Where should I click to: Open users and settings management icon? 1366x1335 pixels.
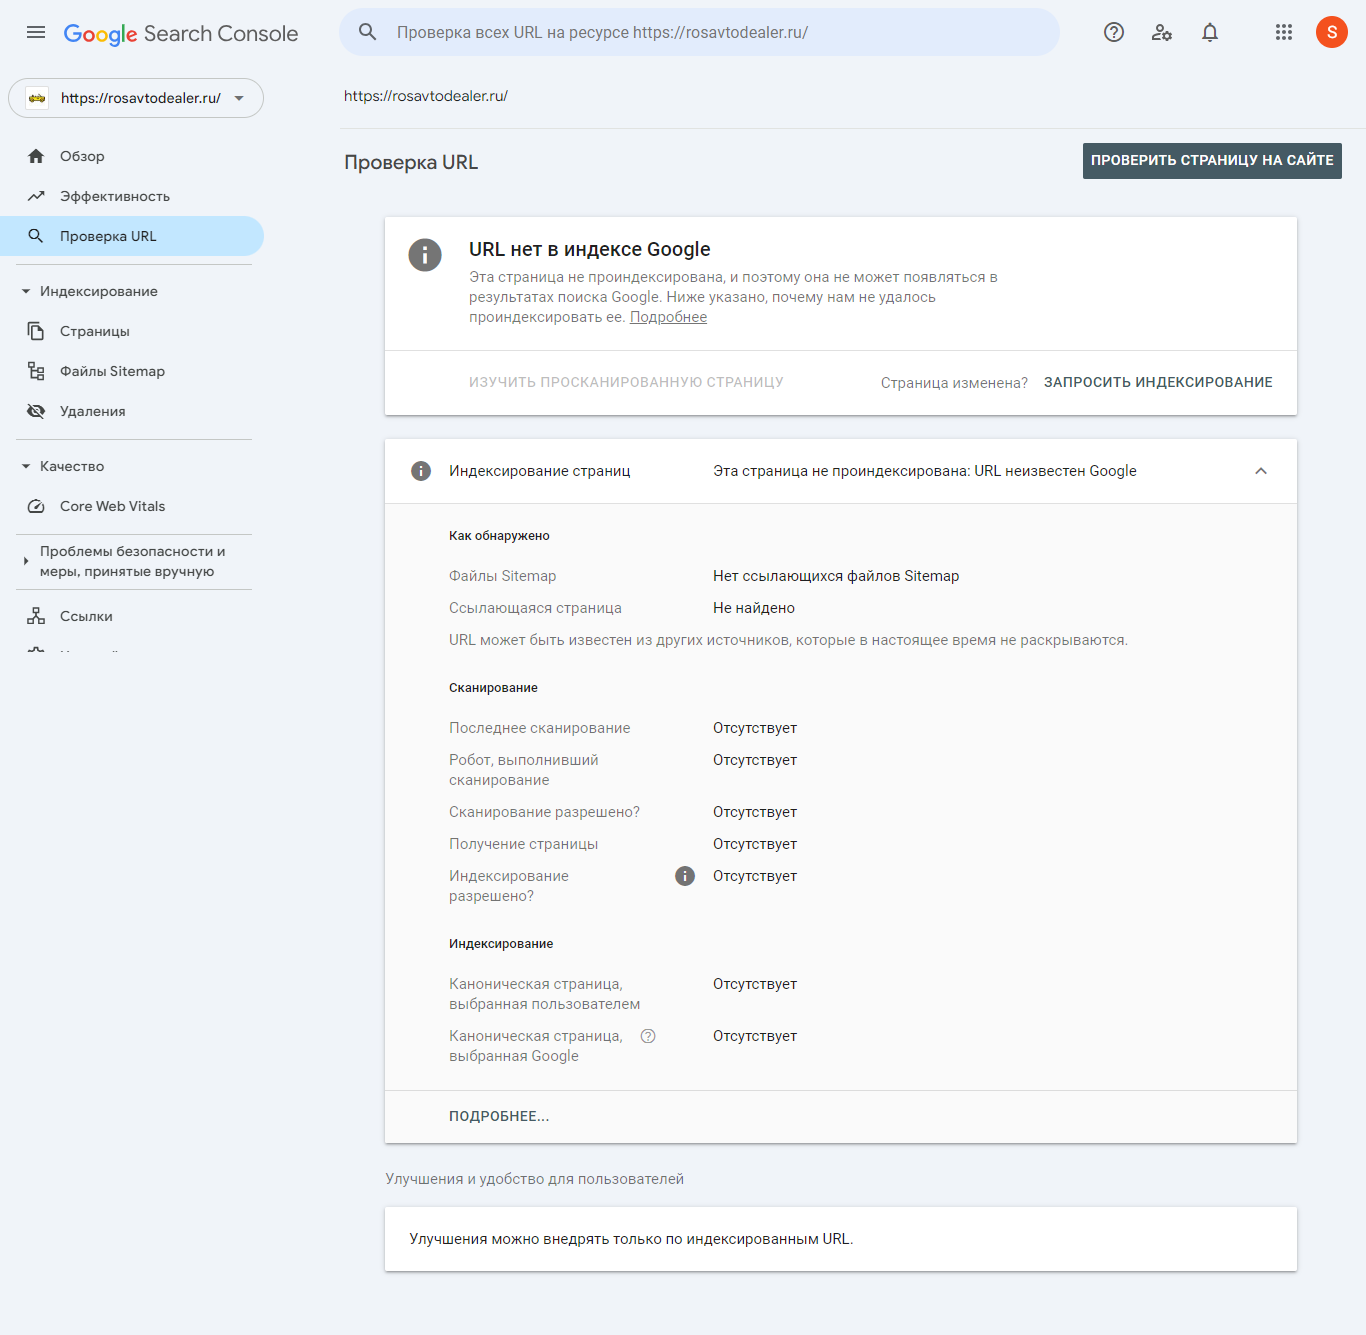(x=1161, y=32)
